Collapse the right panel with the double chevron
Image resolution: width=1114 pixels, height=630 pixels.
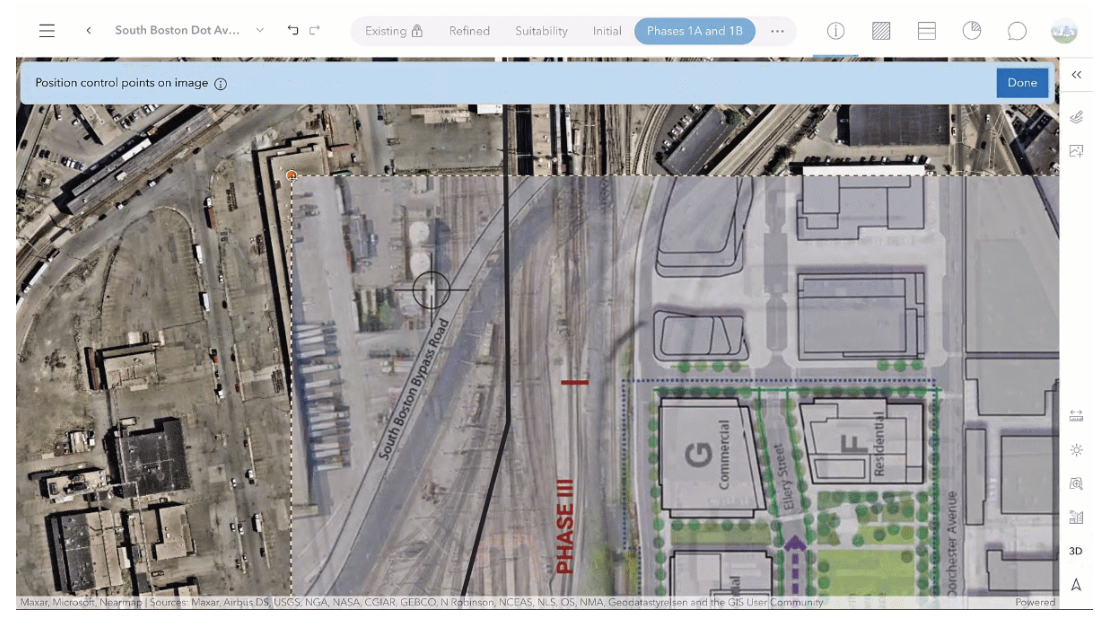pos(1077,74)
